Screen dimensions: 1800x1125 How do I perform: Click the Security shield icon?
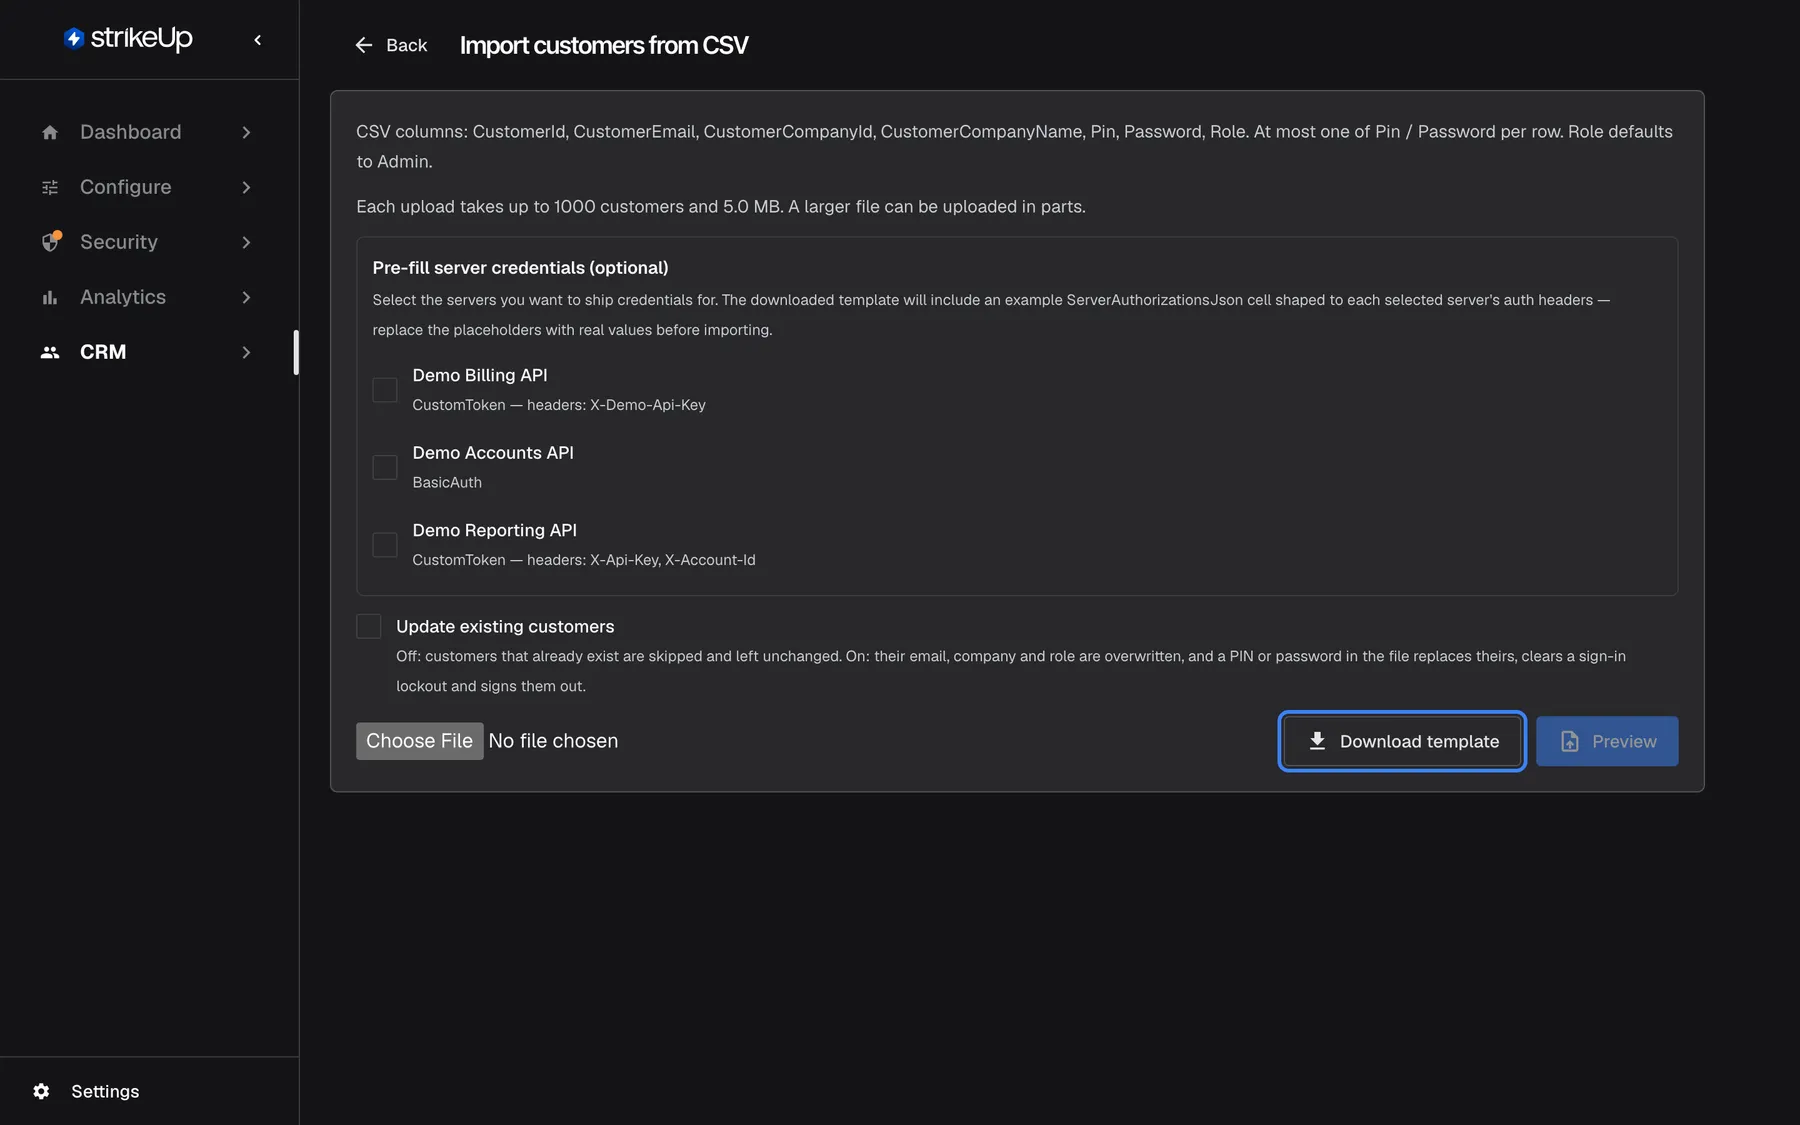pos(51,242)
